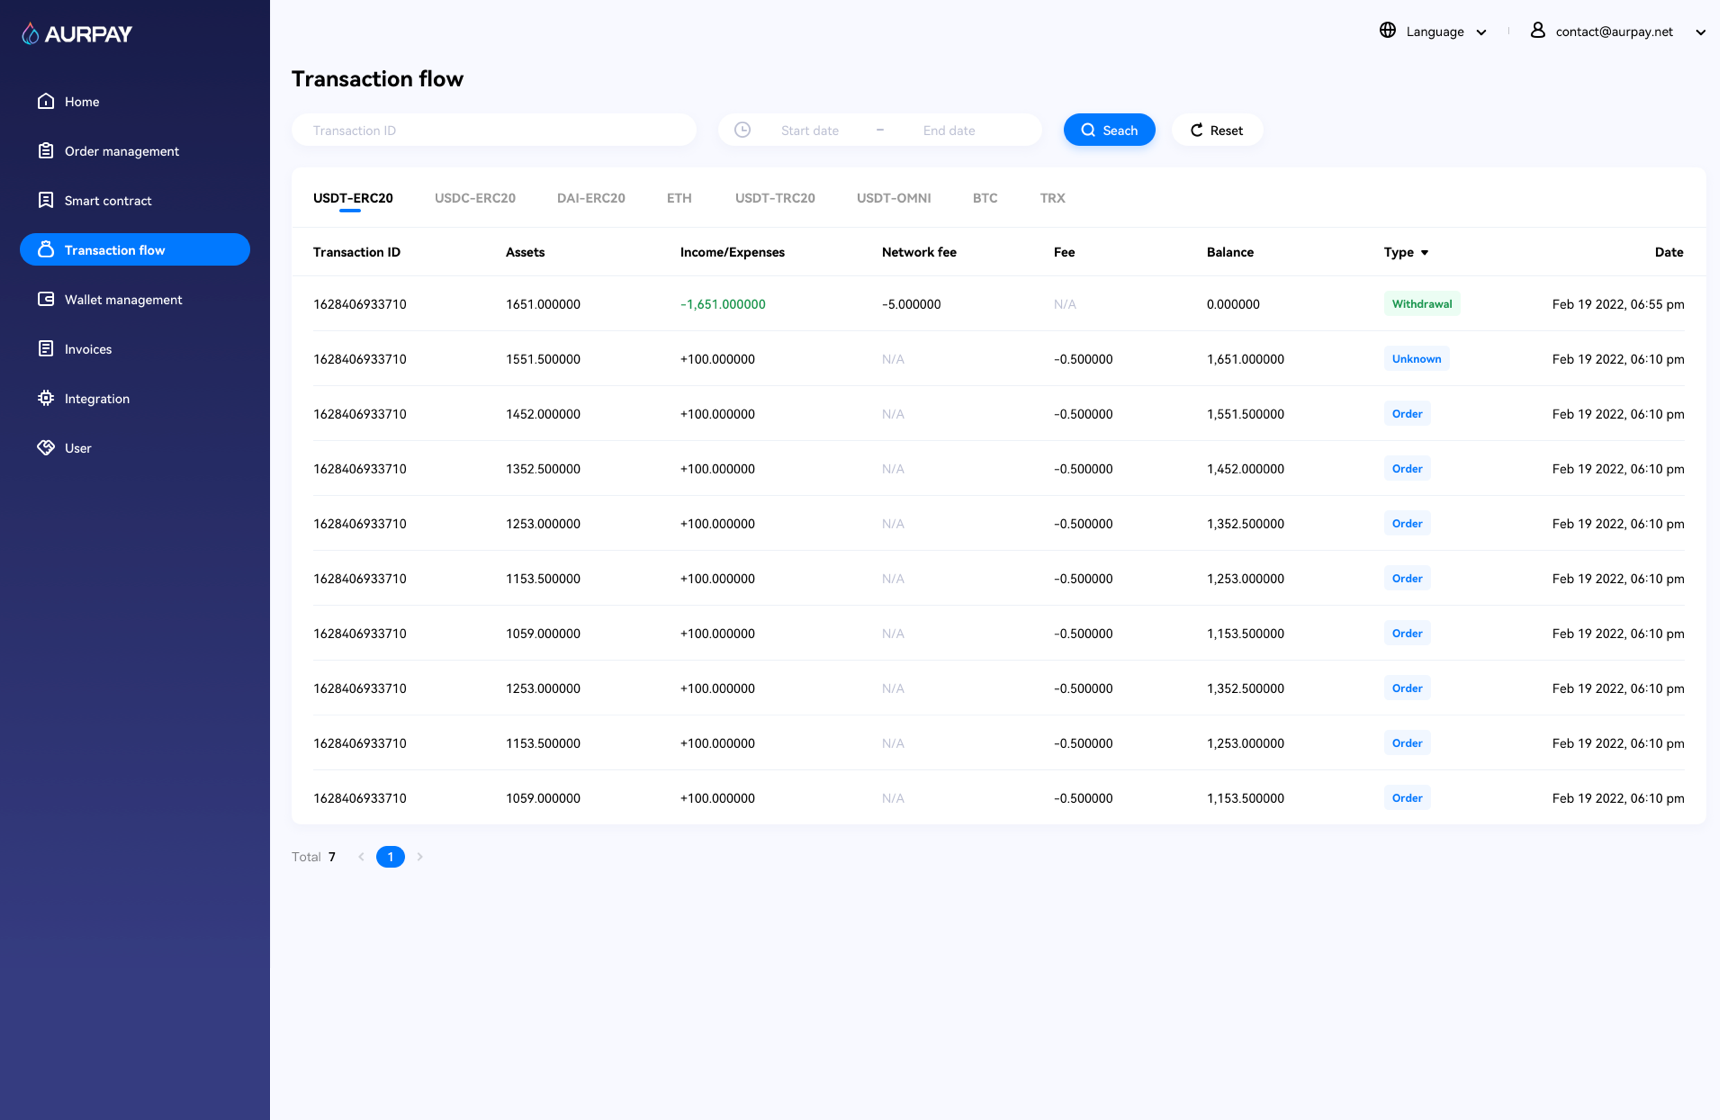Click the End date field
1720x1120 pixels.
click(949, 130)
